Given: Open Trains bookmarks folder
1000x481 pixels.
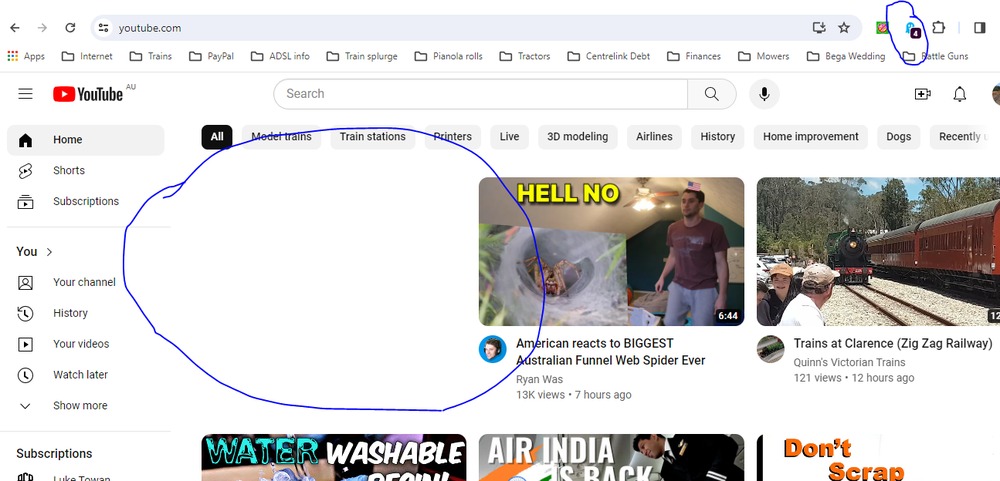Looking at the screenshot, I should click(x=151, y=56).
